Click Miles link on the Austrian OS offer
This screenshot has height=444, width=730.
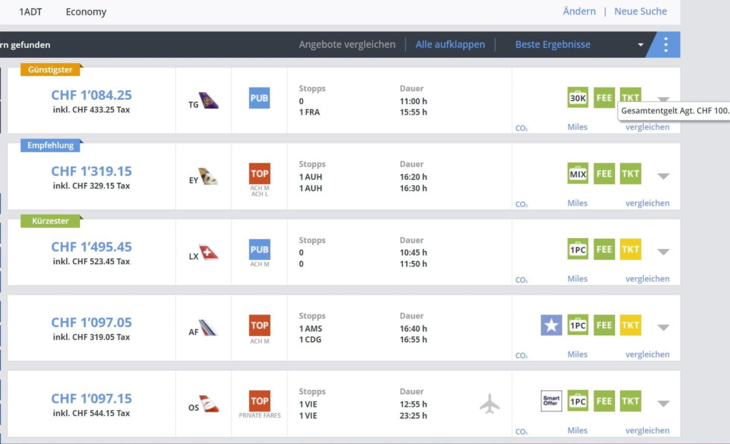[x=577, y=430]
